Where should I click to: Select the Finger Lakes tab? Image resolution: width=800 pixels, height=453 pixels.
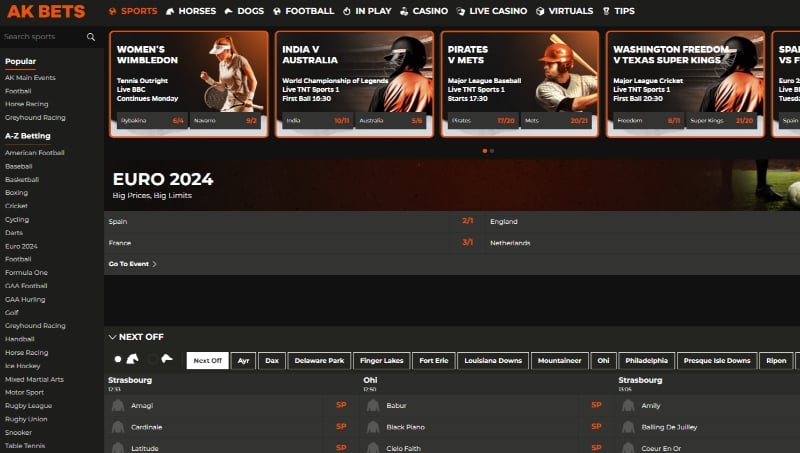pos(382,361)
